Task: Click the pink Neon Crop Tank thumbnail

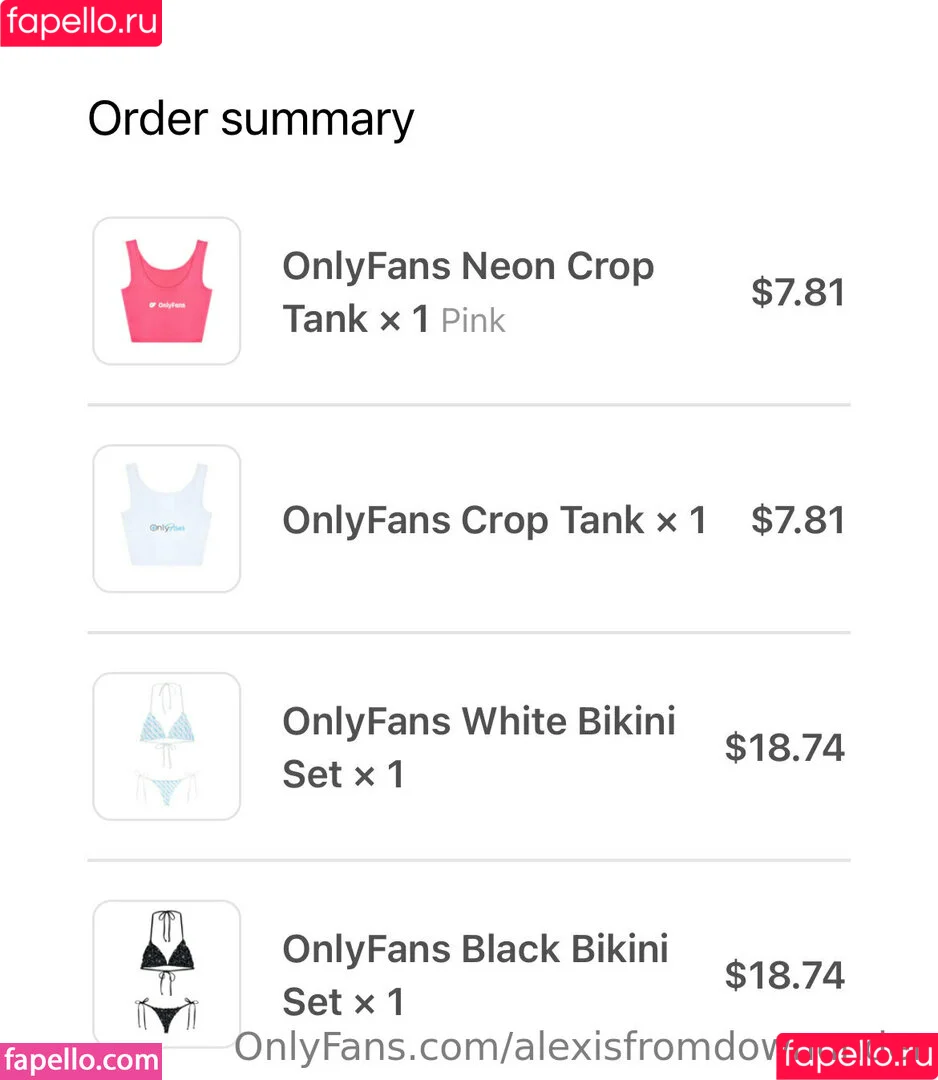Action: click(167, 291)
